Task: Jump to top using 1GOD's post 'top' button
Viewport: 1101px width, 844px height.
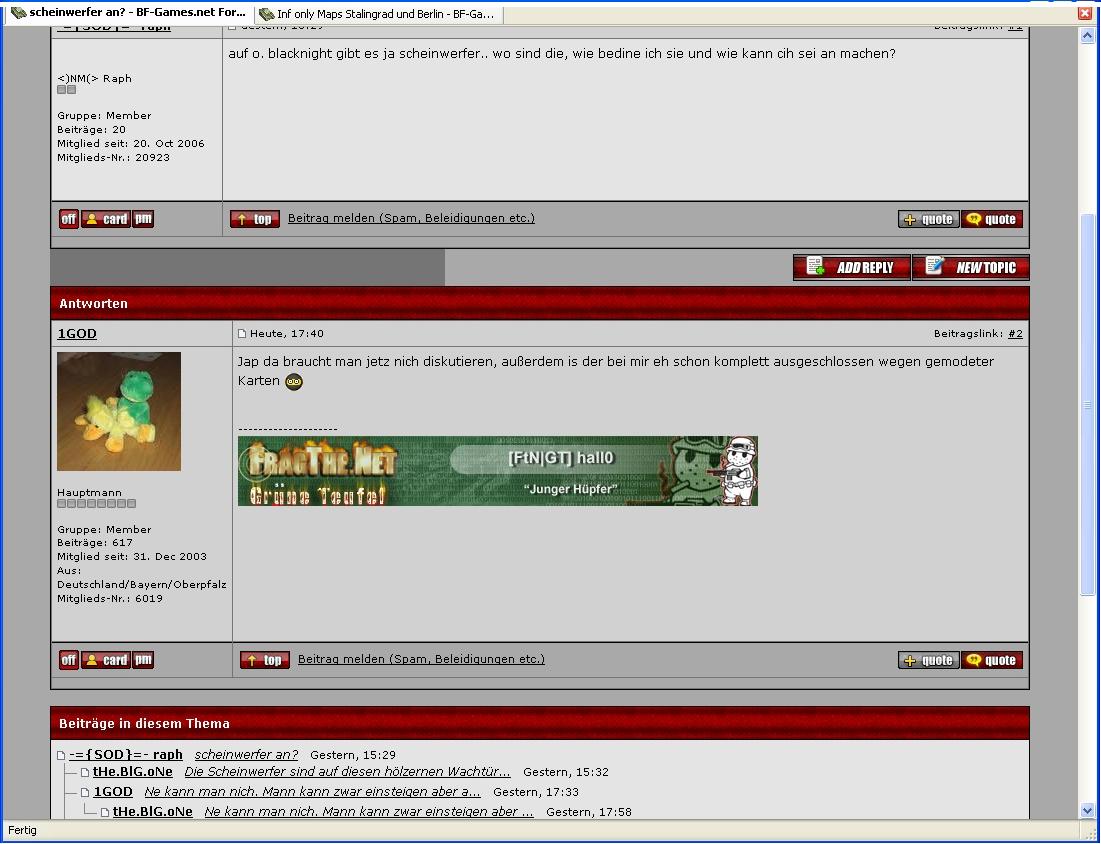Action: (x=265, y=660)
